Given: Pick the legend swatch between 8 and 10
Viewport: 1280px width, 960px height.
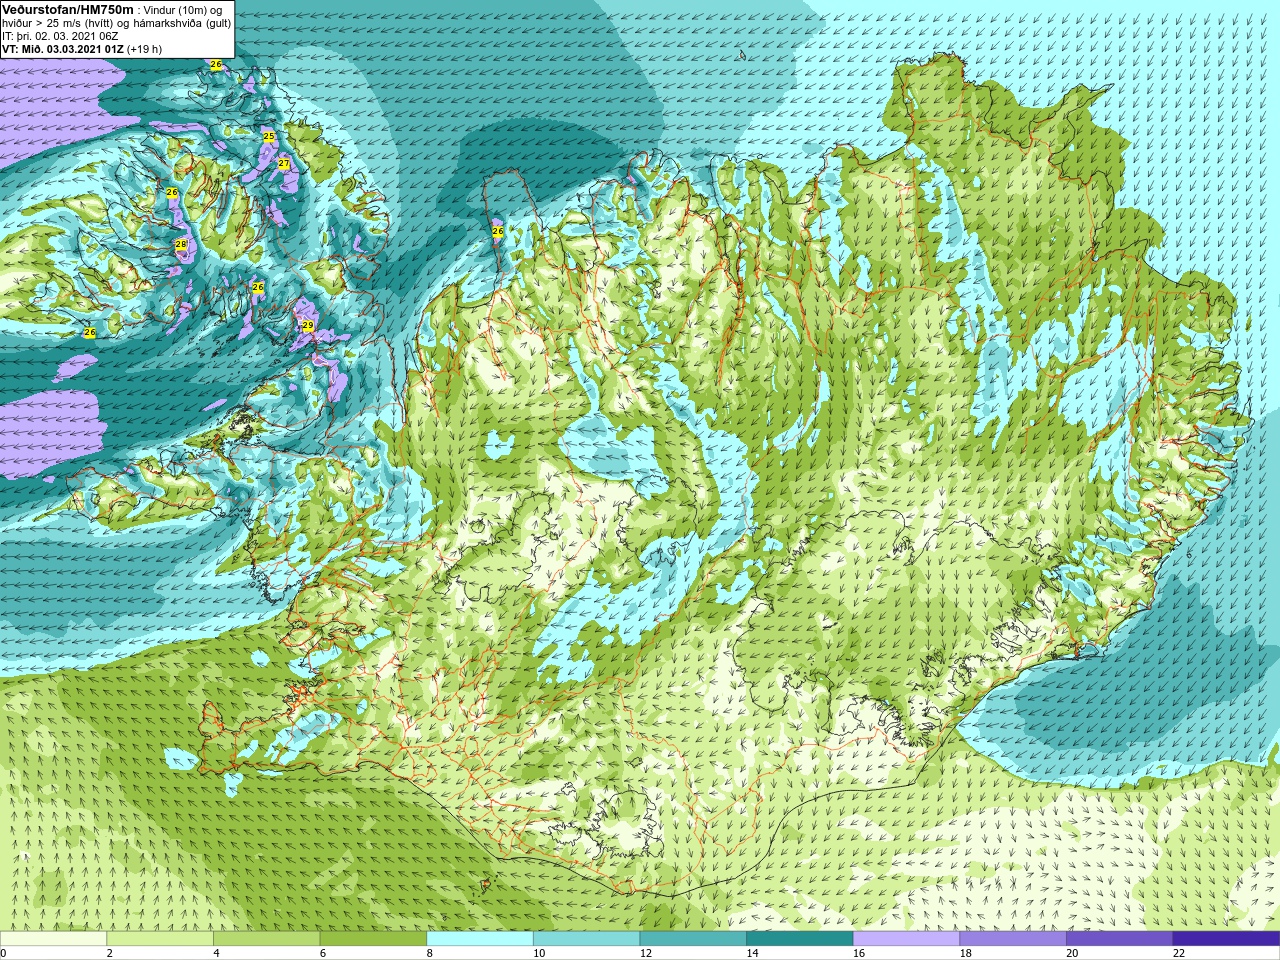Looking at the screenshot, I should (x=480, y=938).
